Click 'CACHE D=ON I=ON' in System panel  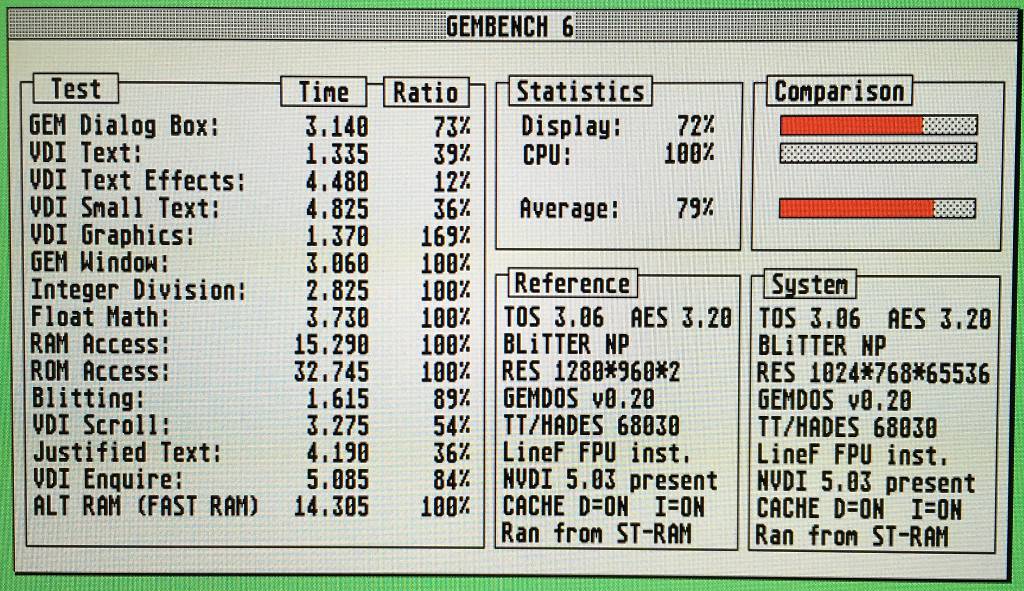[x=859, y=509]
